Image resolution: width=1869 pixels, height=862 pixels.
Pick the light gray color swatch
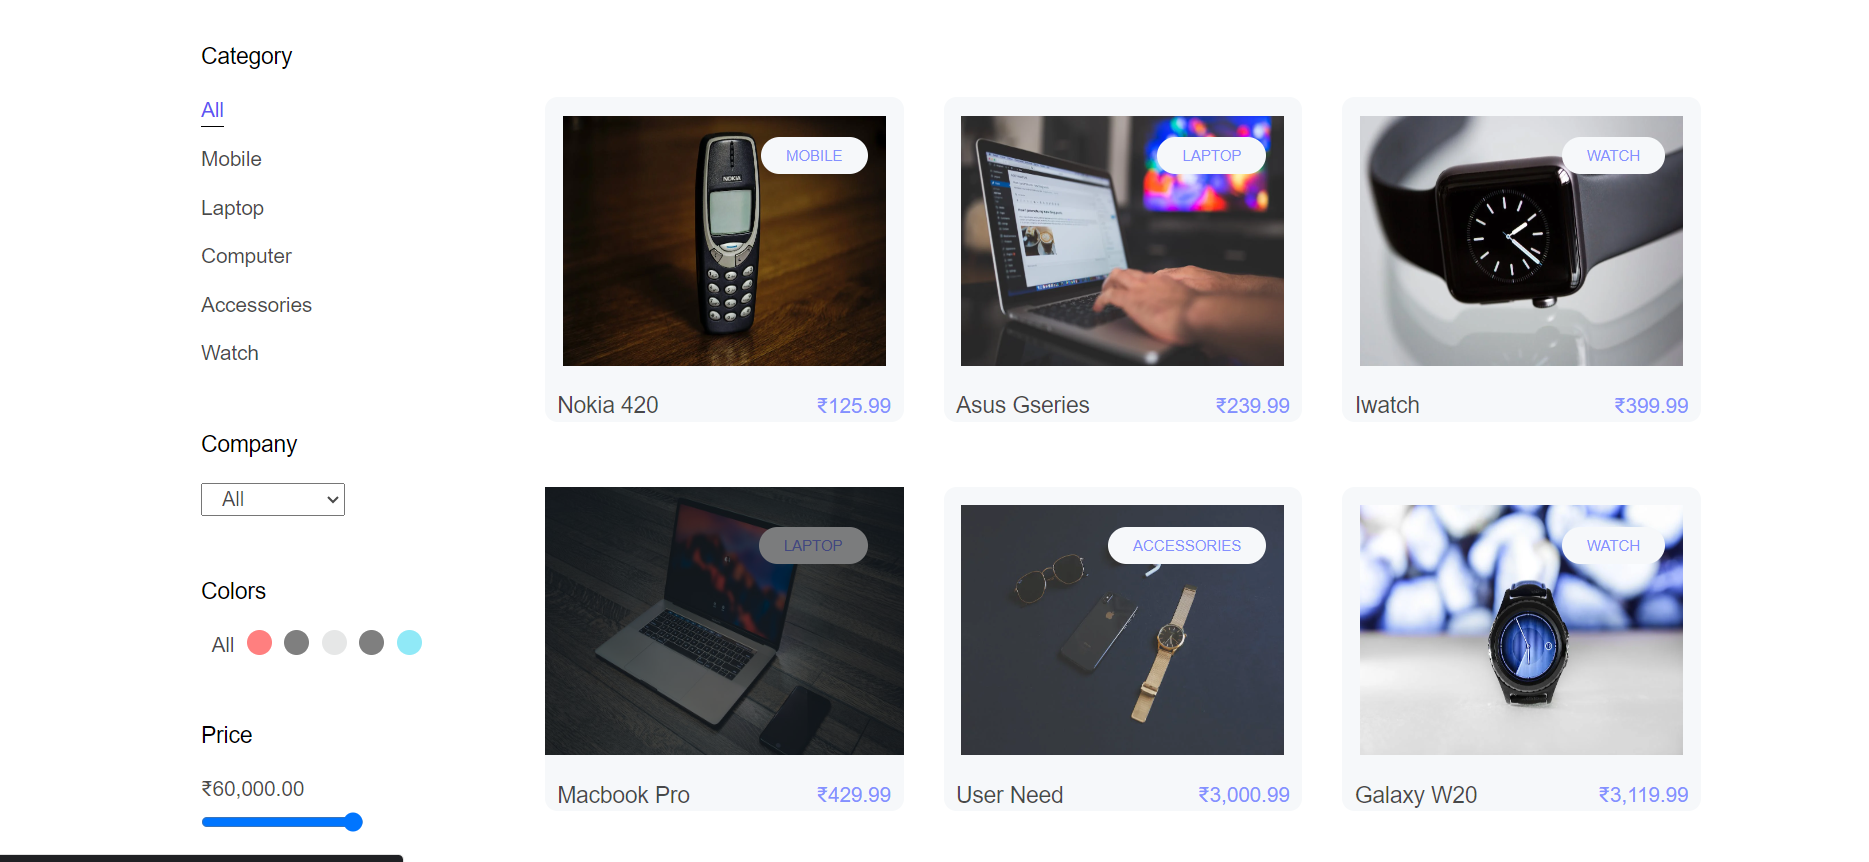click(334, 642)
